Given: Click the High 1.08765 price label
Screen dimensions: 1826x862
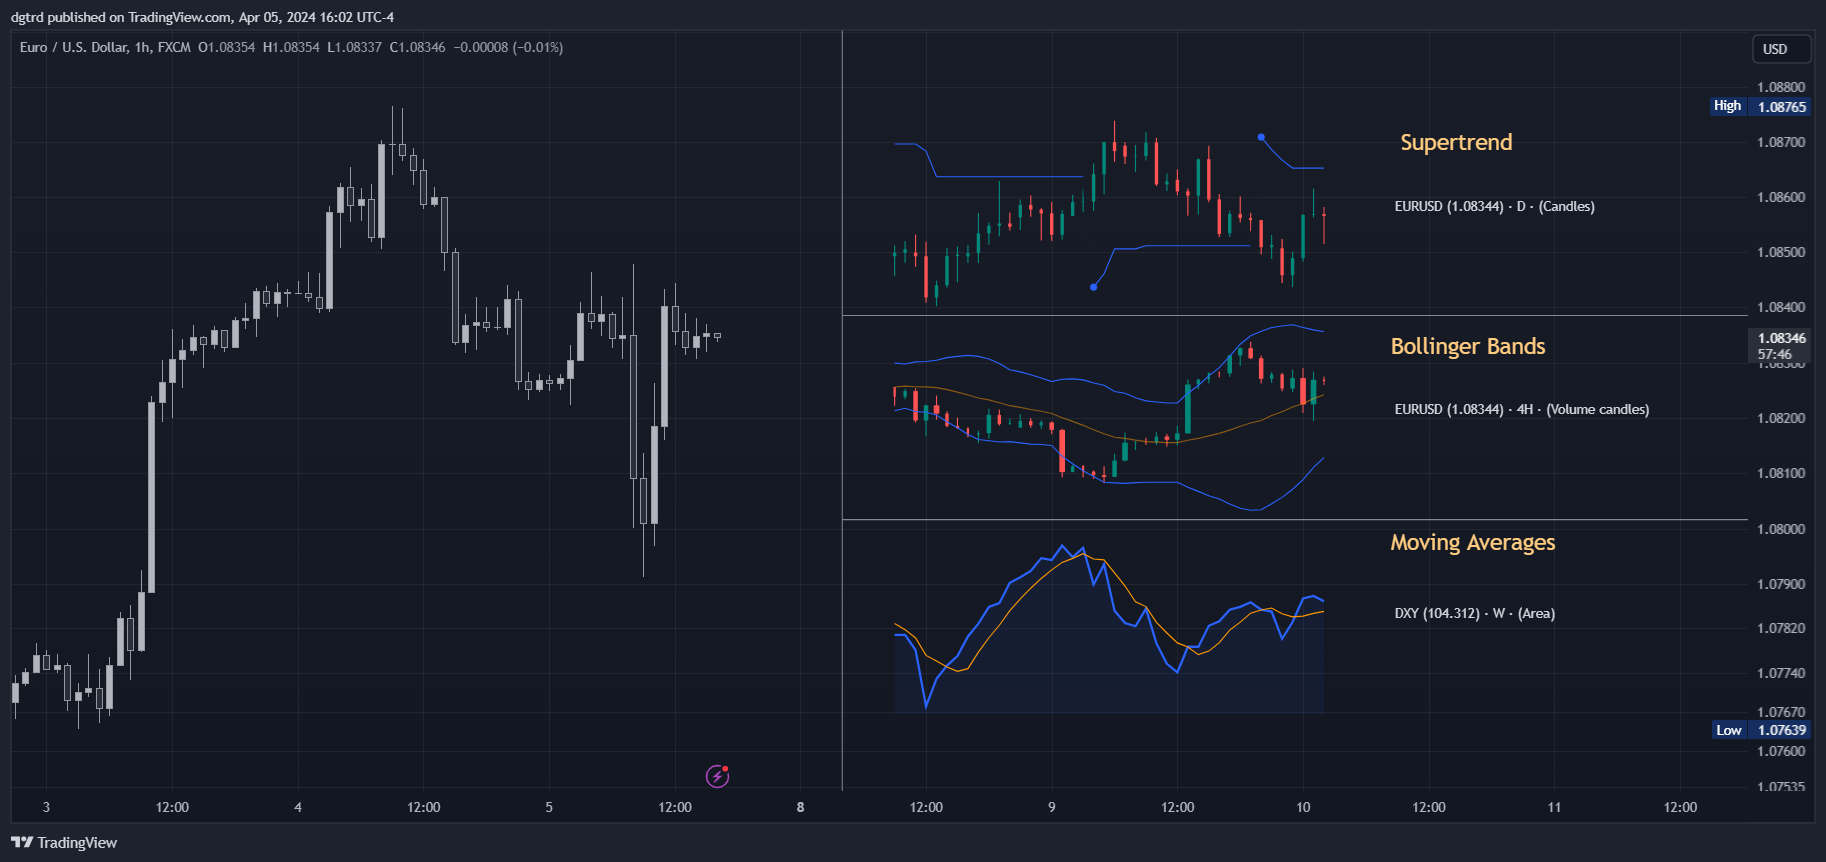Looking at the screenshot, I should [1760, 106].
